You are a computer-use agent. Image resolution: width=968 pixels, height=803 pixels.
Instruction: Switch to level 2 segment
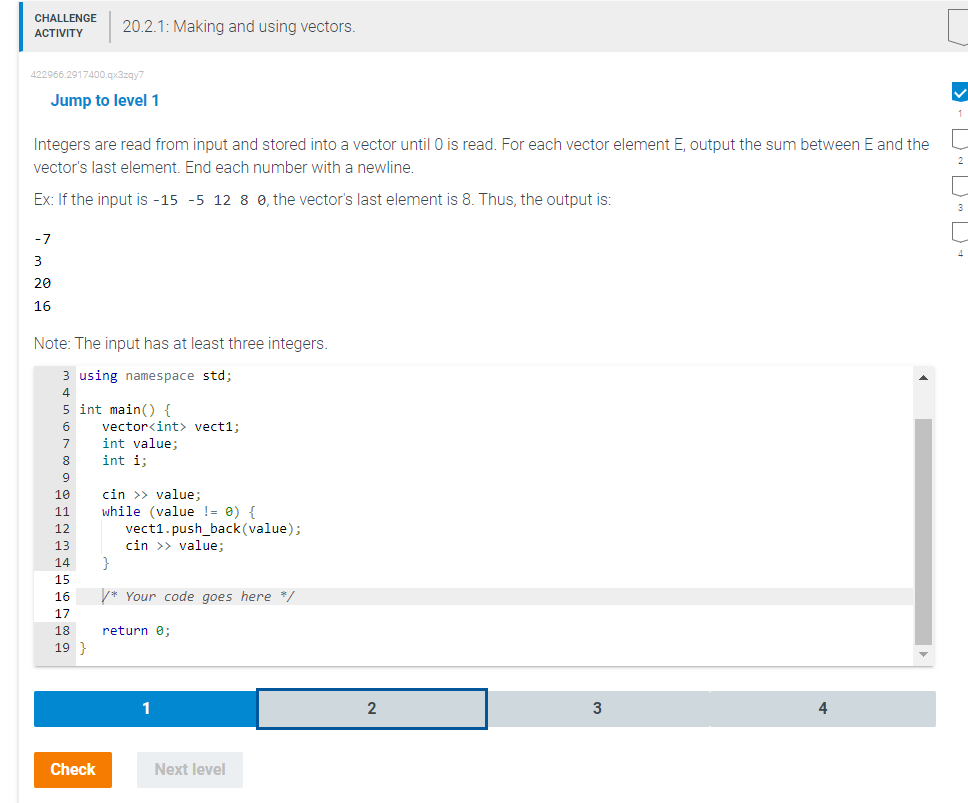point(371,708)
